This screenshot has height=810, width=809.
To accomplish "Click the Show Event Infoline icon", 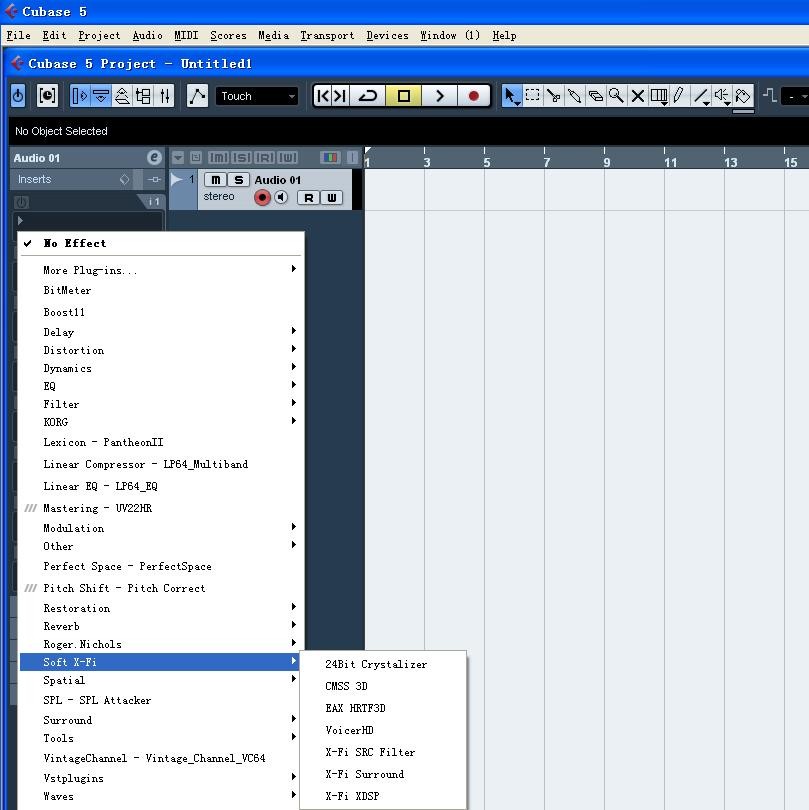I will pos(101,96).
